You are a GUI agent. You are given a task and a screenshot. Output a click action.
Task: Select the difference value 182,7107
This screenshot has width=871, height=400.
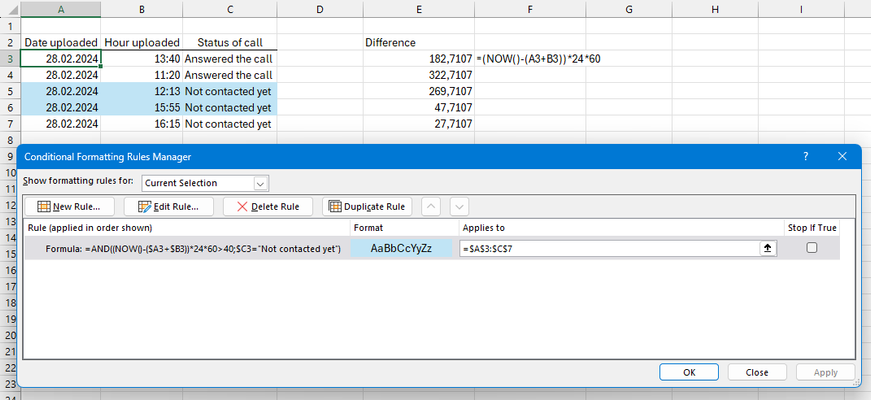pyautogui.click(x=419, y=59)
